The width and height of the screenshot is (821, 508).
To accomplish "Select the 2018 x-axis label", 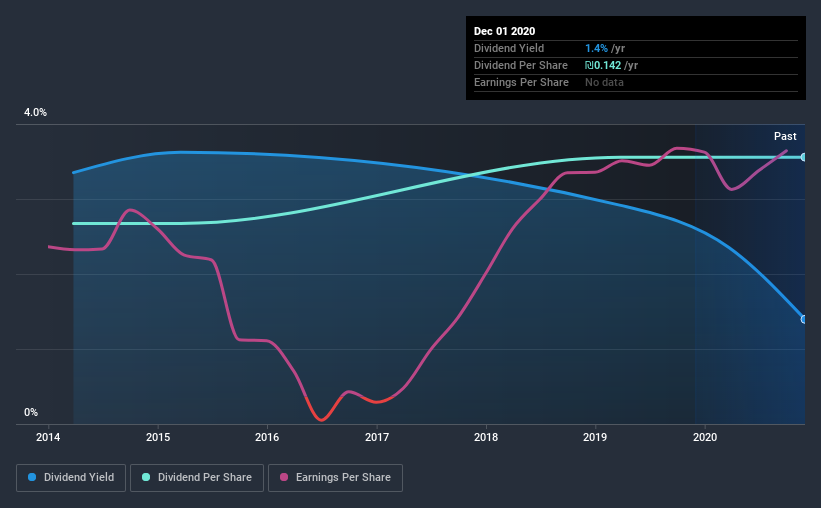I will click(x=486, y=437).
